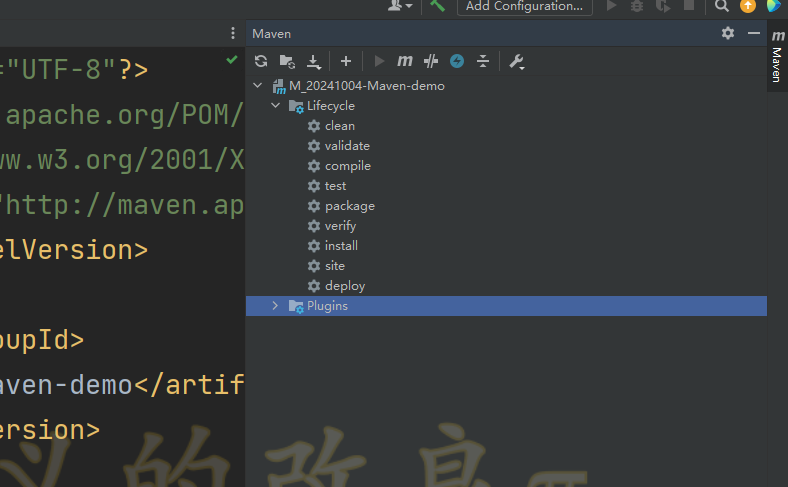
Task: Hide the Maven tool window
Action: tap(753, 33)
